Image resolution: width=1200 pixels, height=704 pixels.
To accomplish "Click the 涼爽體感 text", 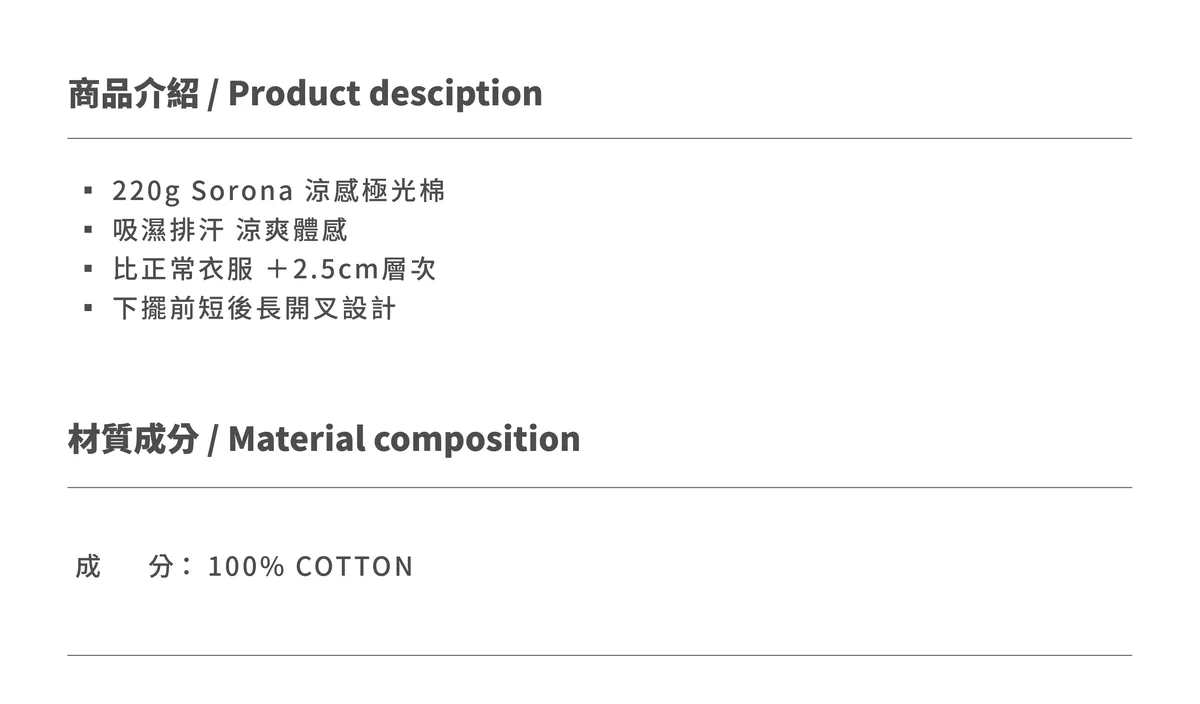I will (292, 230).
